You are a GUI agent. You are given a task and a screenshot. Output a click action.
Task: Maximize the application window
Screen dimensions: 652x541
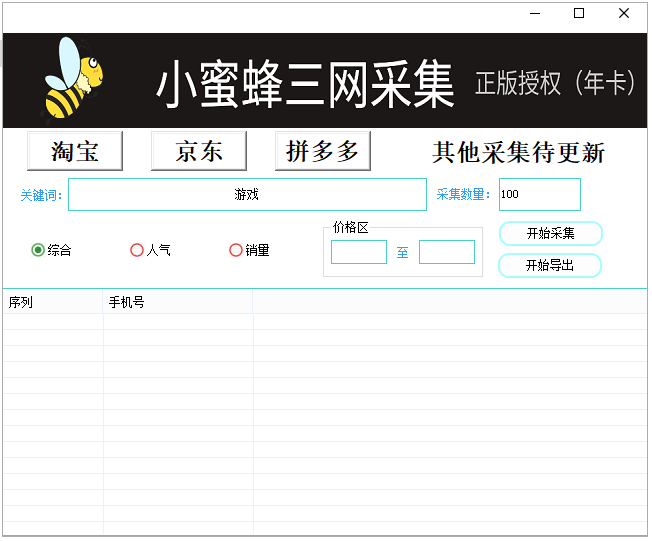(579, 14)
